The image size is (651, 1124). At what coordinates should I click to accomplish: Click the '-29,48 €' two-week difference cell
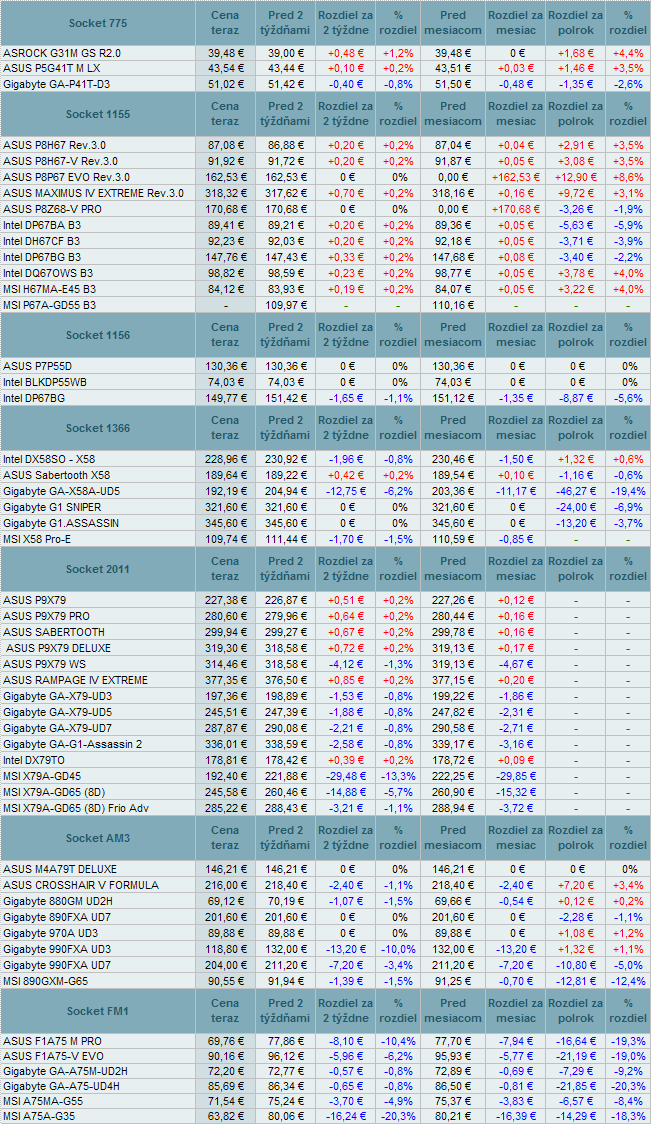coord(345,776)
